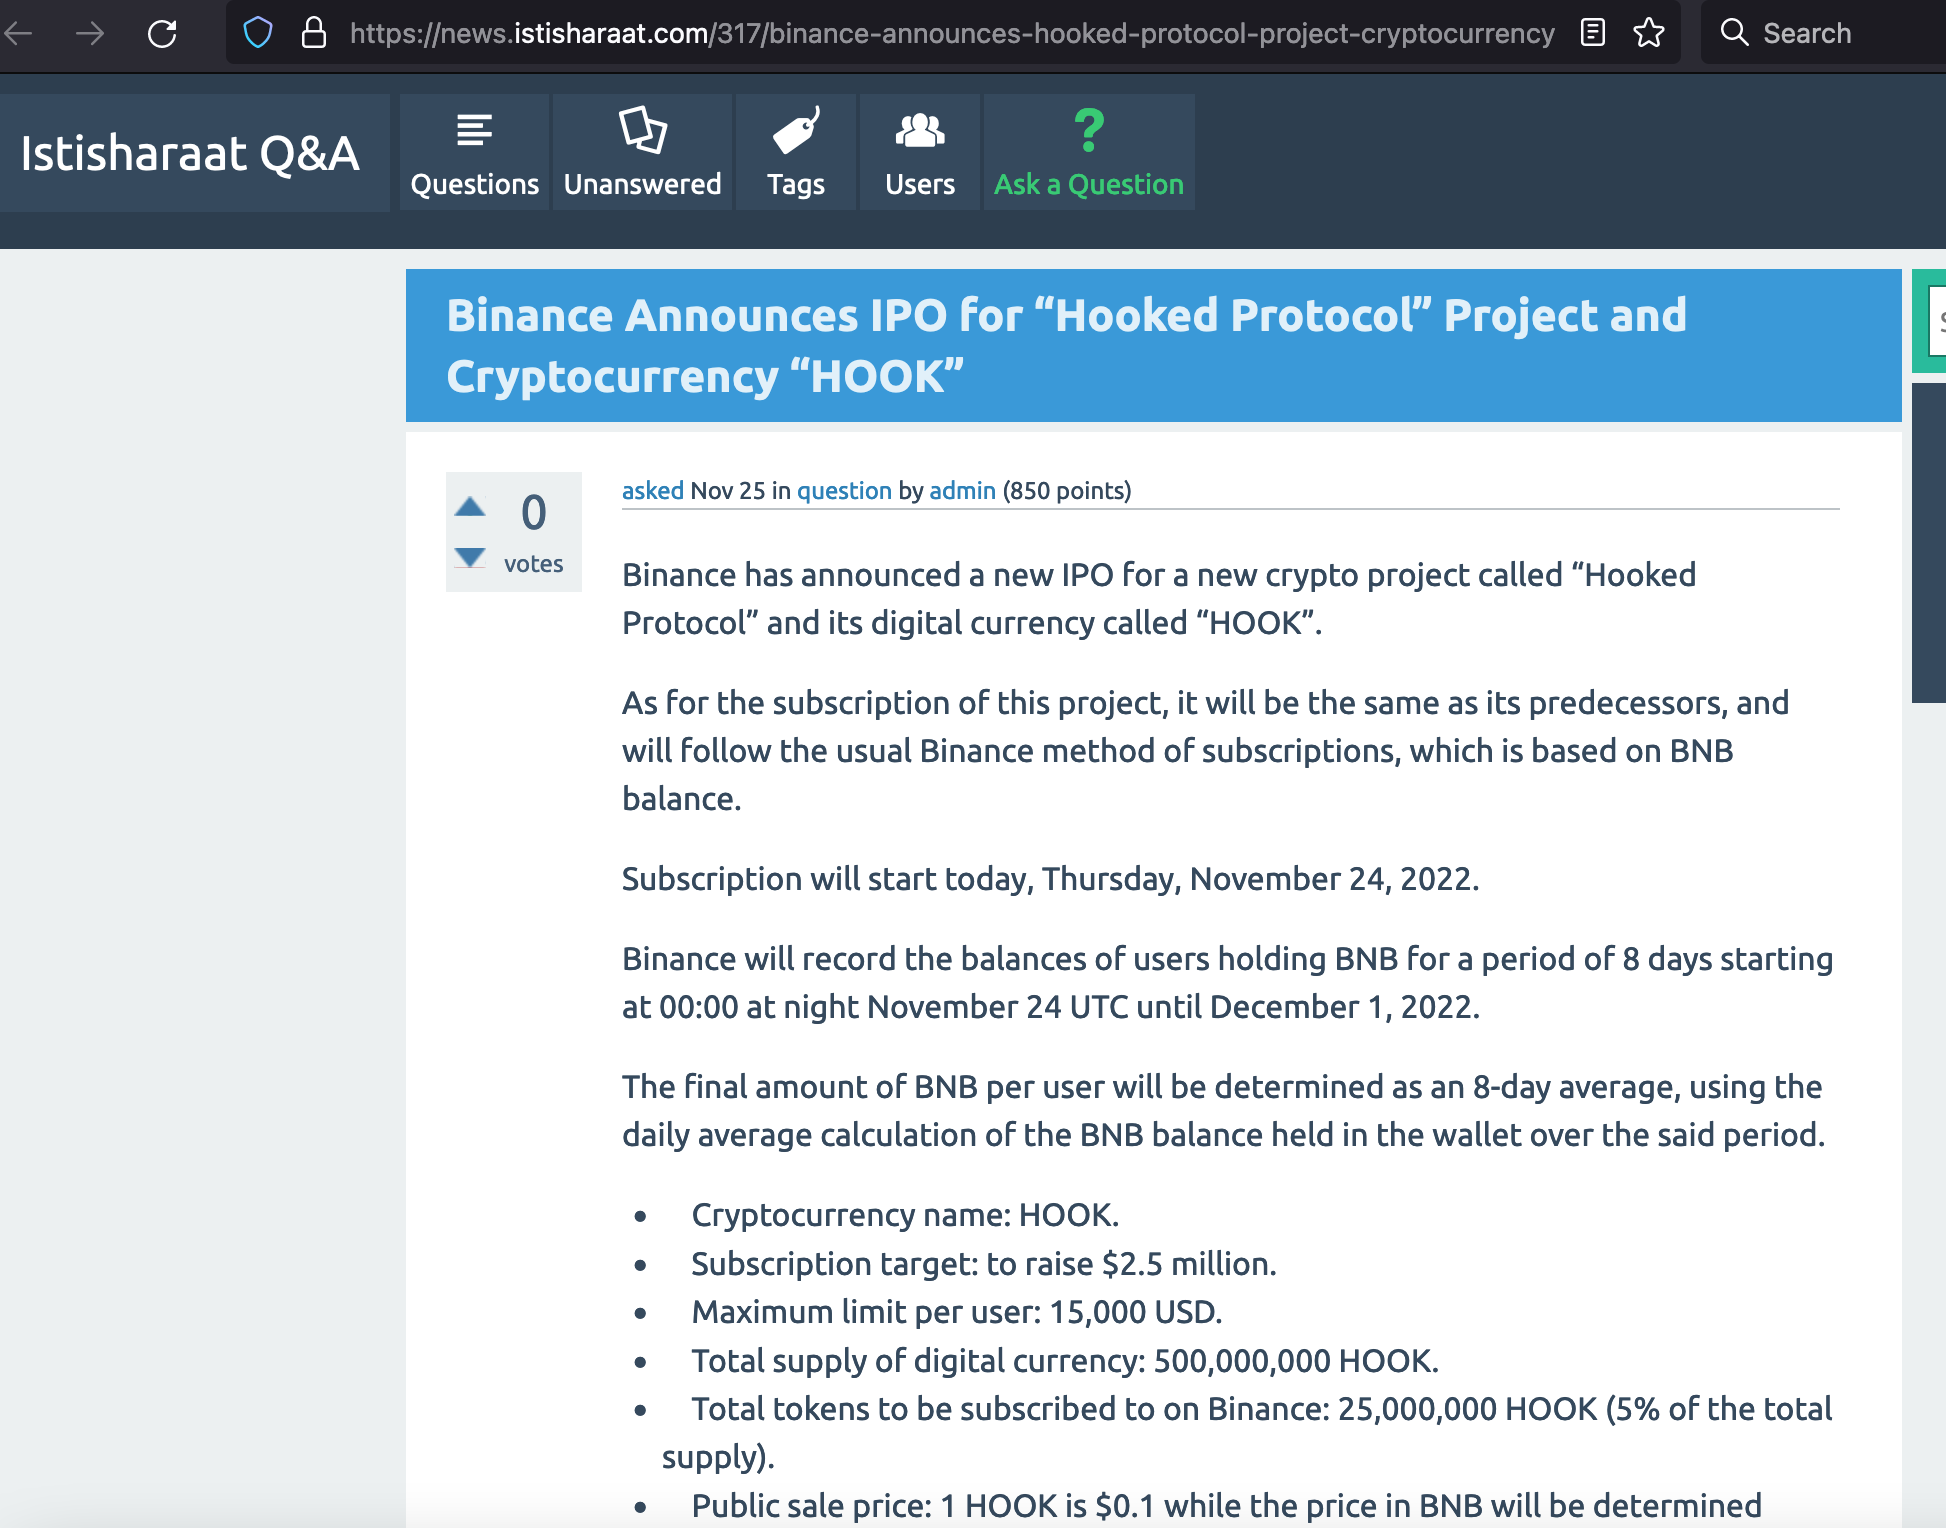Click the '(850 points)' text
The height and width of the screenshot is (1528, 1946).
pyautogui.click(x=1067, y=491)
